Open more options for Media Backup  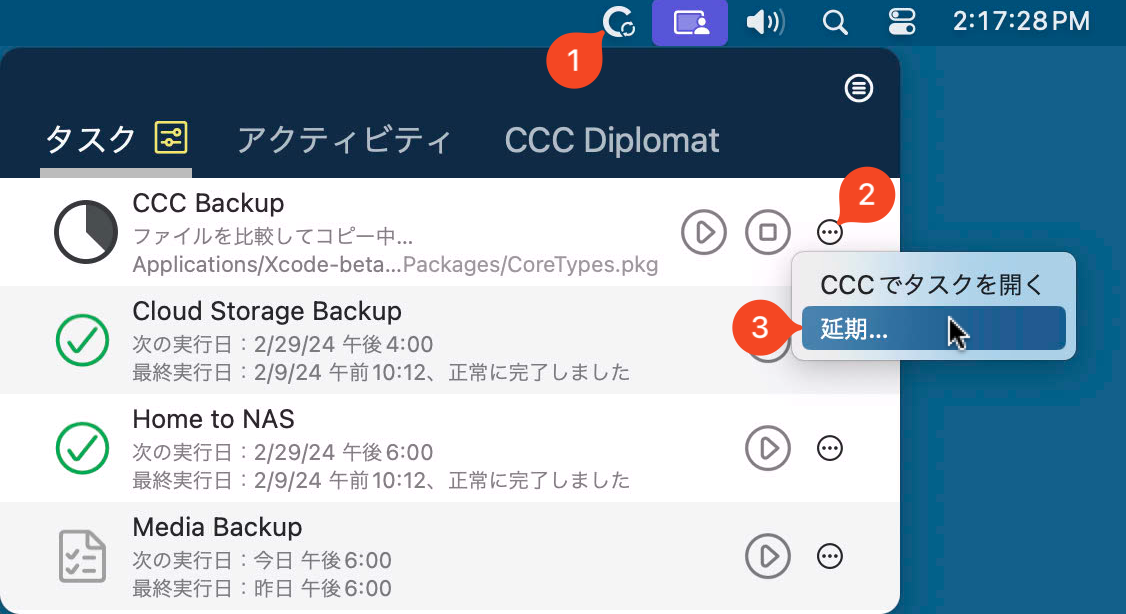click(x=829, y=556)
